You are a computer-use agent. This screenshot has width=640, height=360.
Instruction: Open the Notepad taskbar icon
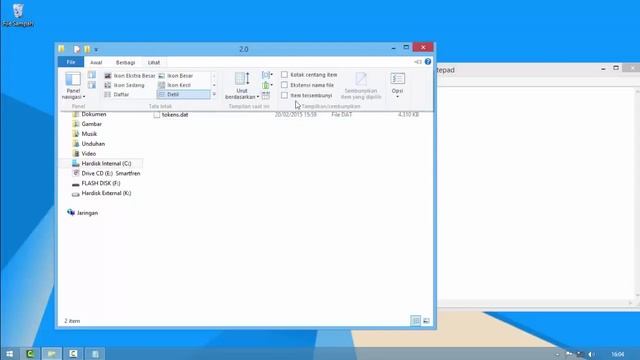95,354
